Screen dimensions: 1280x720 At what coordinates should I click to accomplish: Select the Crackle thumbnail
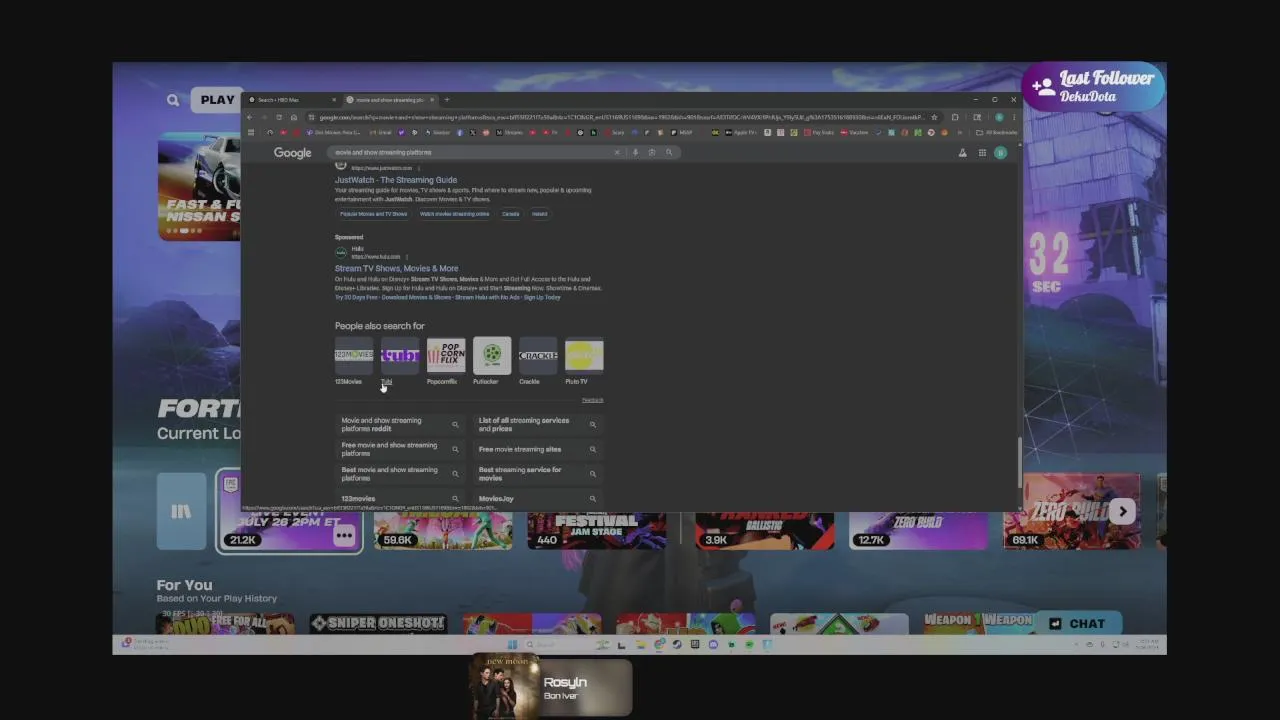pyautogui.click(x=537, y=356)
